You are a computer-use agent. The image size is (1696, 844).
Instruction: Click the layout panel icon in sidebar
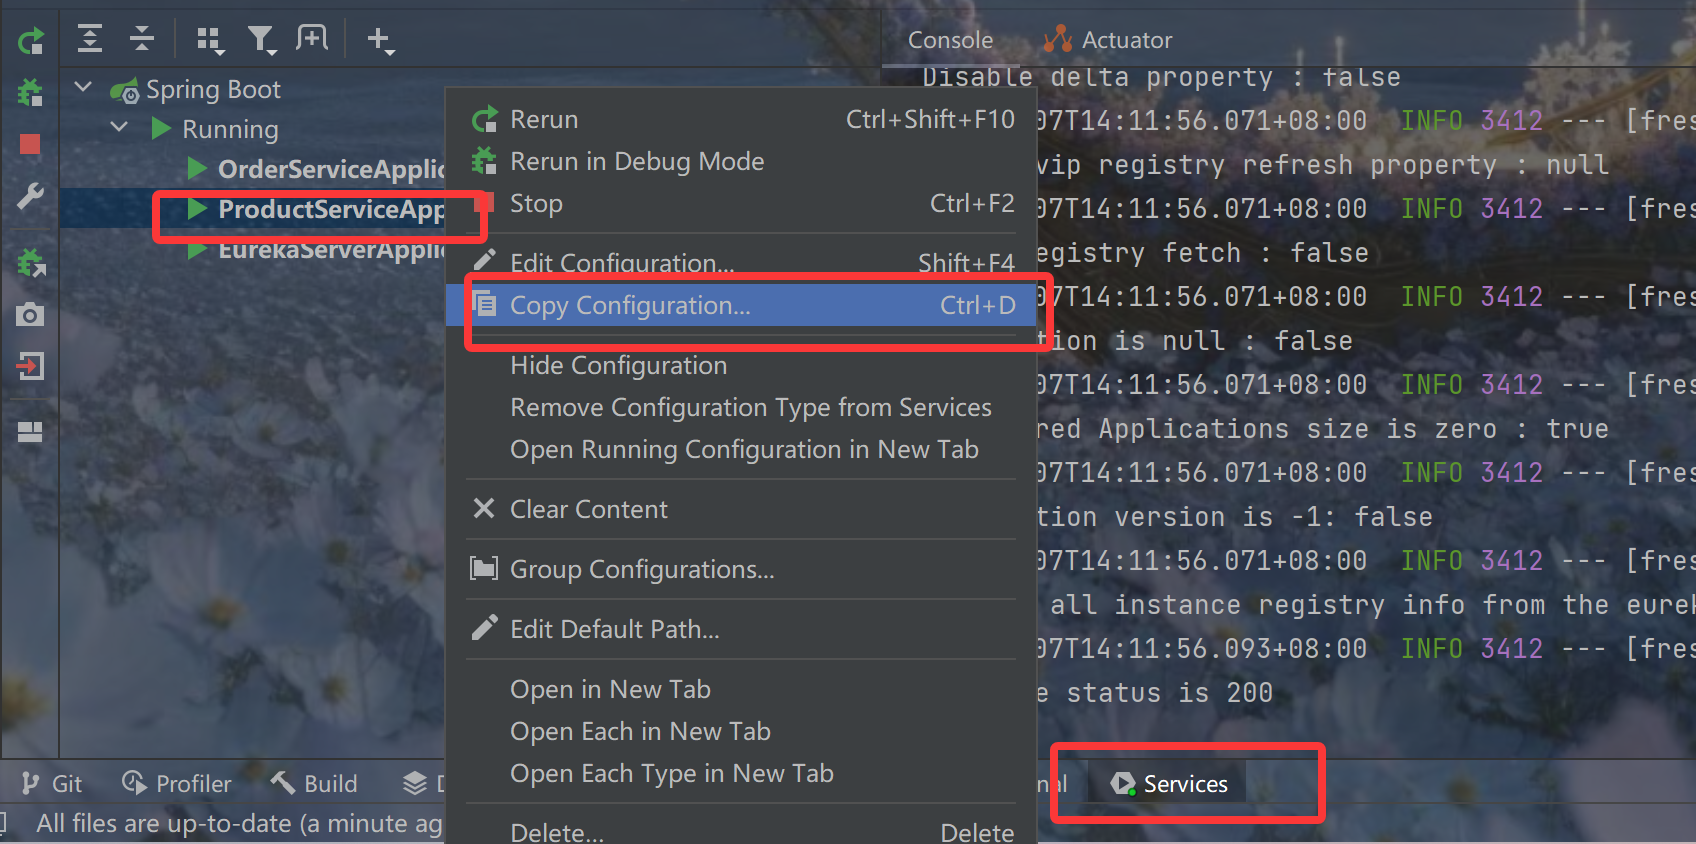tap(31, 432)
